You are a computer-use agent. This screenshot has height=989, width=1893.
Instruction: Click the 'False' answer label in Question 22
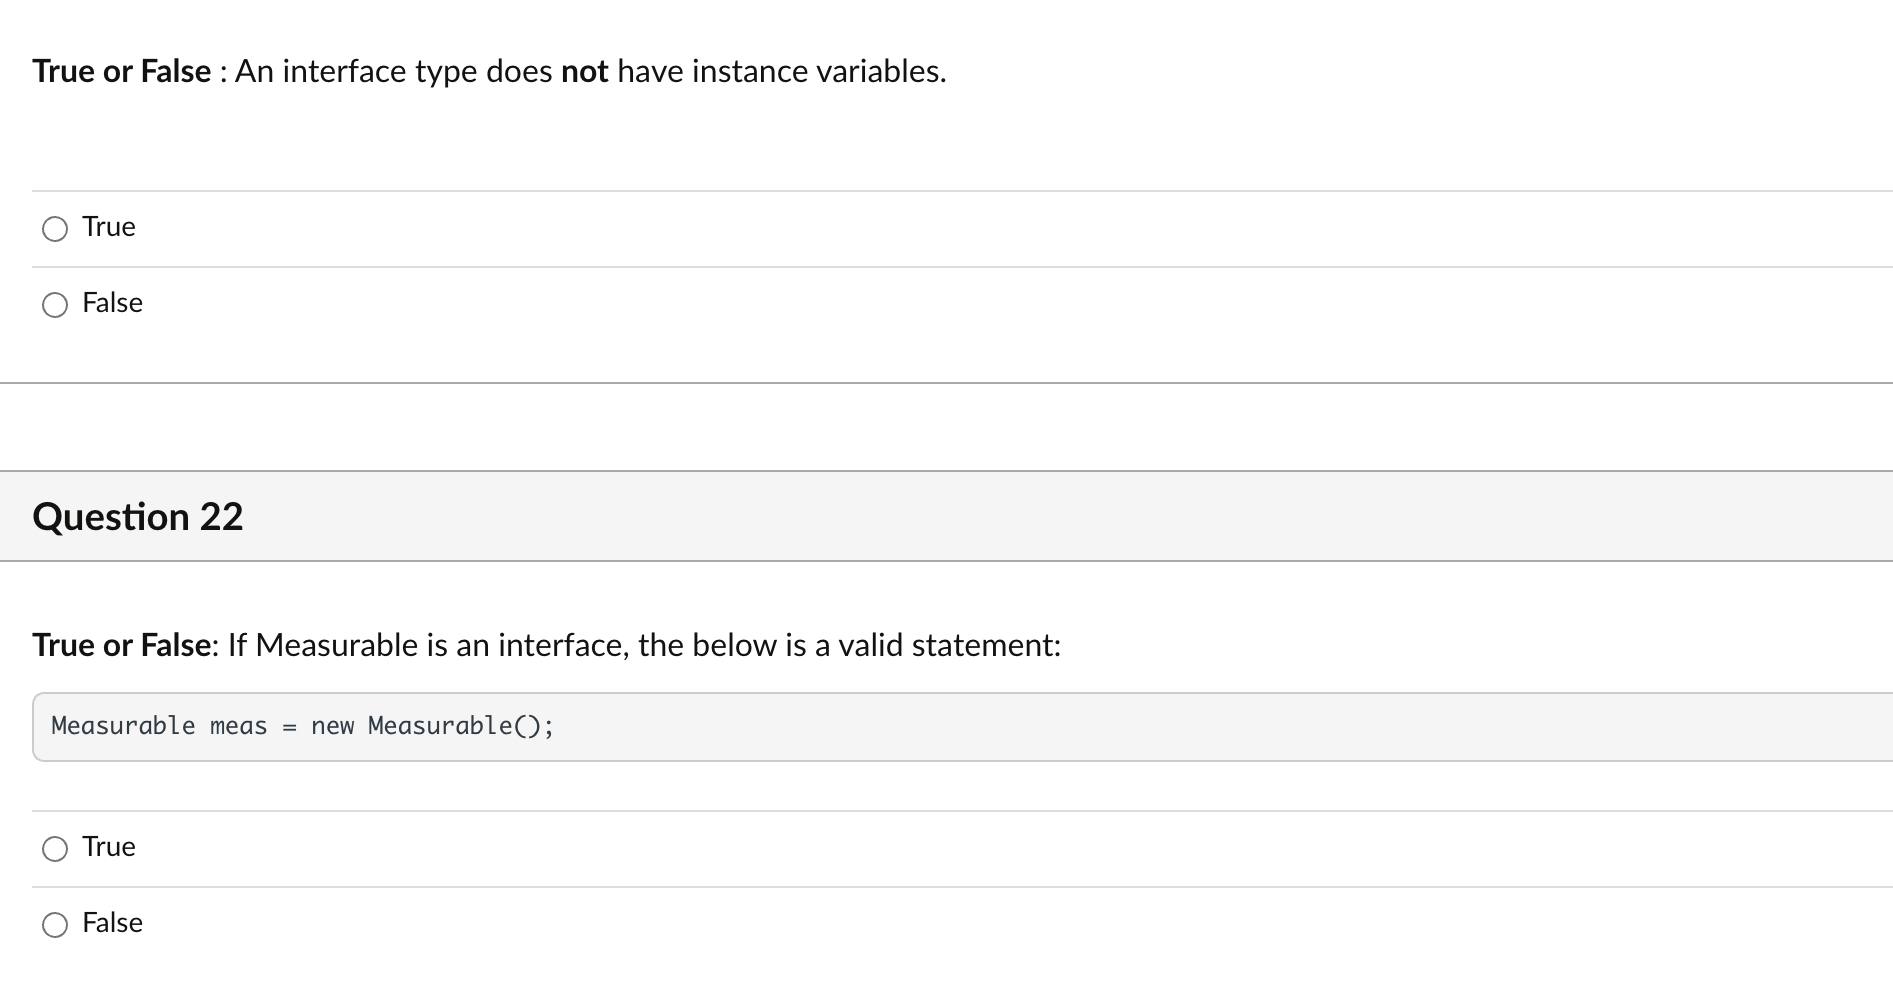(112, 923)
